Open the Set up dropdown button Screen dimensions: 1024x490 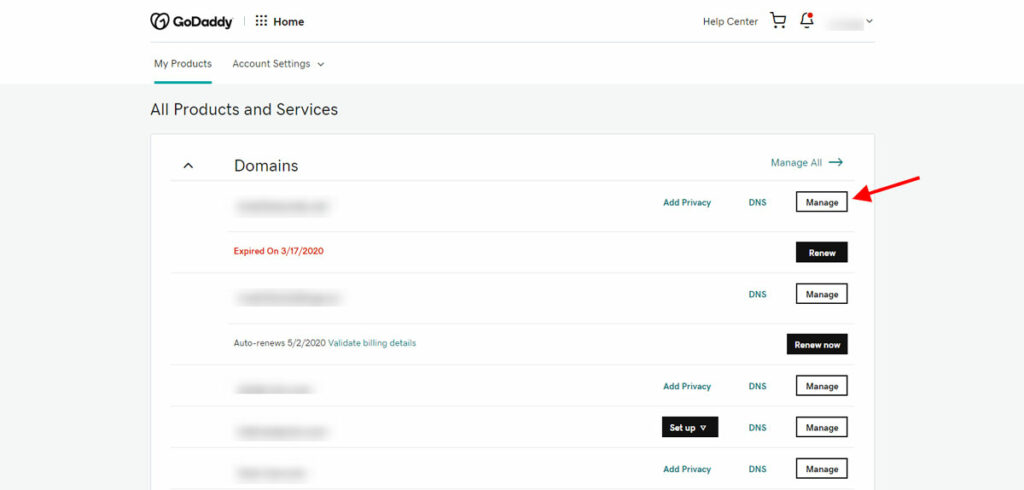[x=690, y=427]
